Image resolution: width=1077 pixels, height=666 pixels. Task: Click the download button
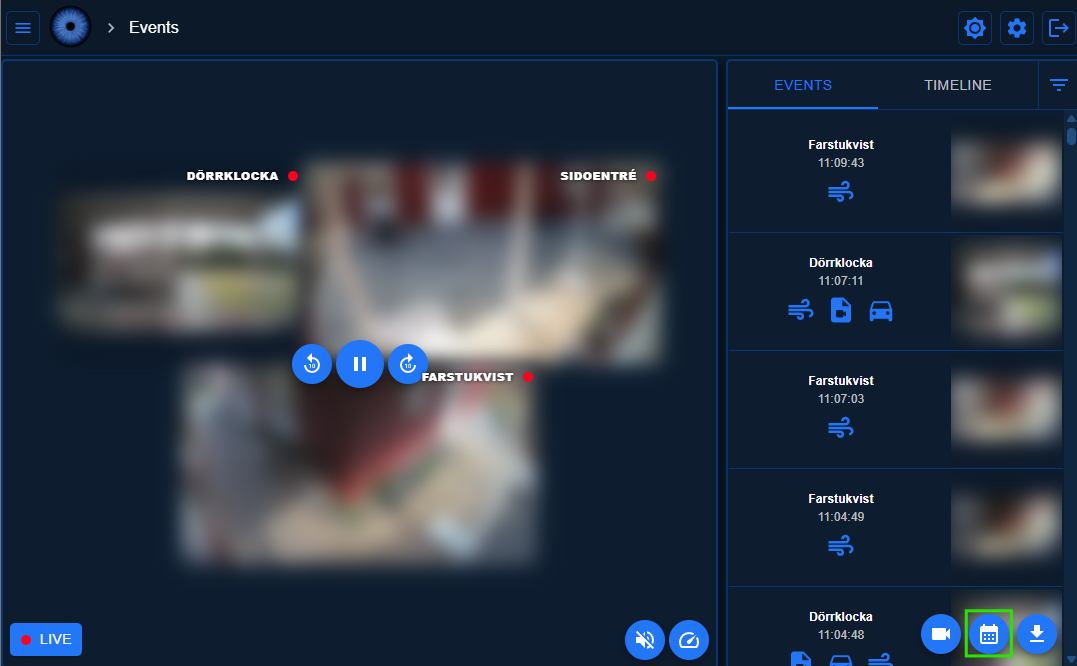1037,634
